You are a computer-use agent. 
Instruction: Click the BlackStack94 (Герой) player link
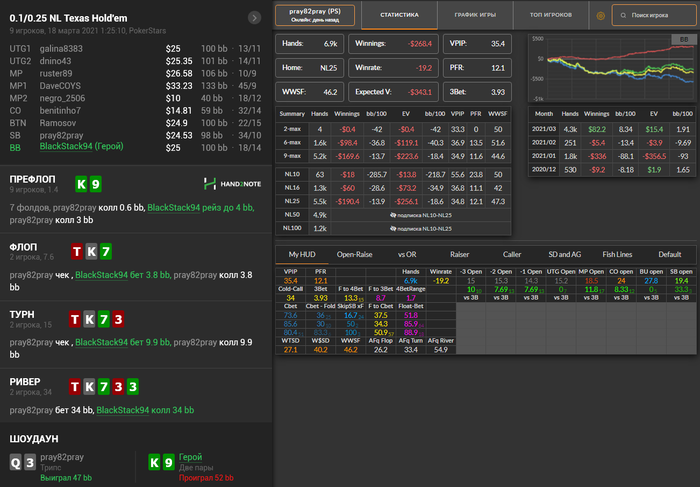pyautogui.click(x=81, y=146)
